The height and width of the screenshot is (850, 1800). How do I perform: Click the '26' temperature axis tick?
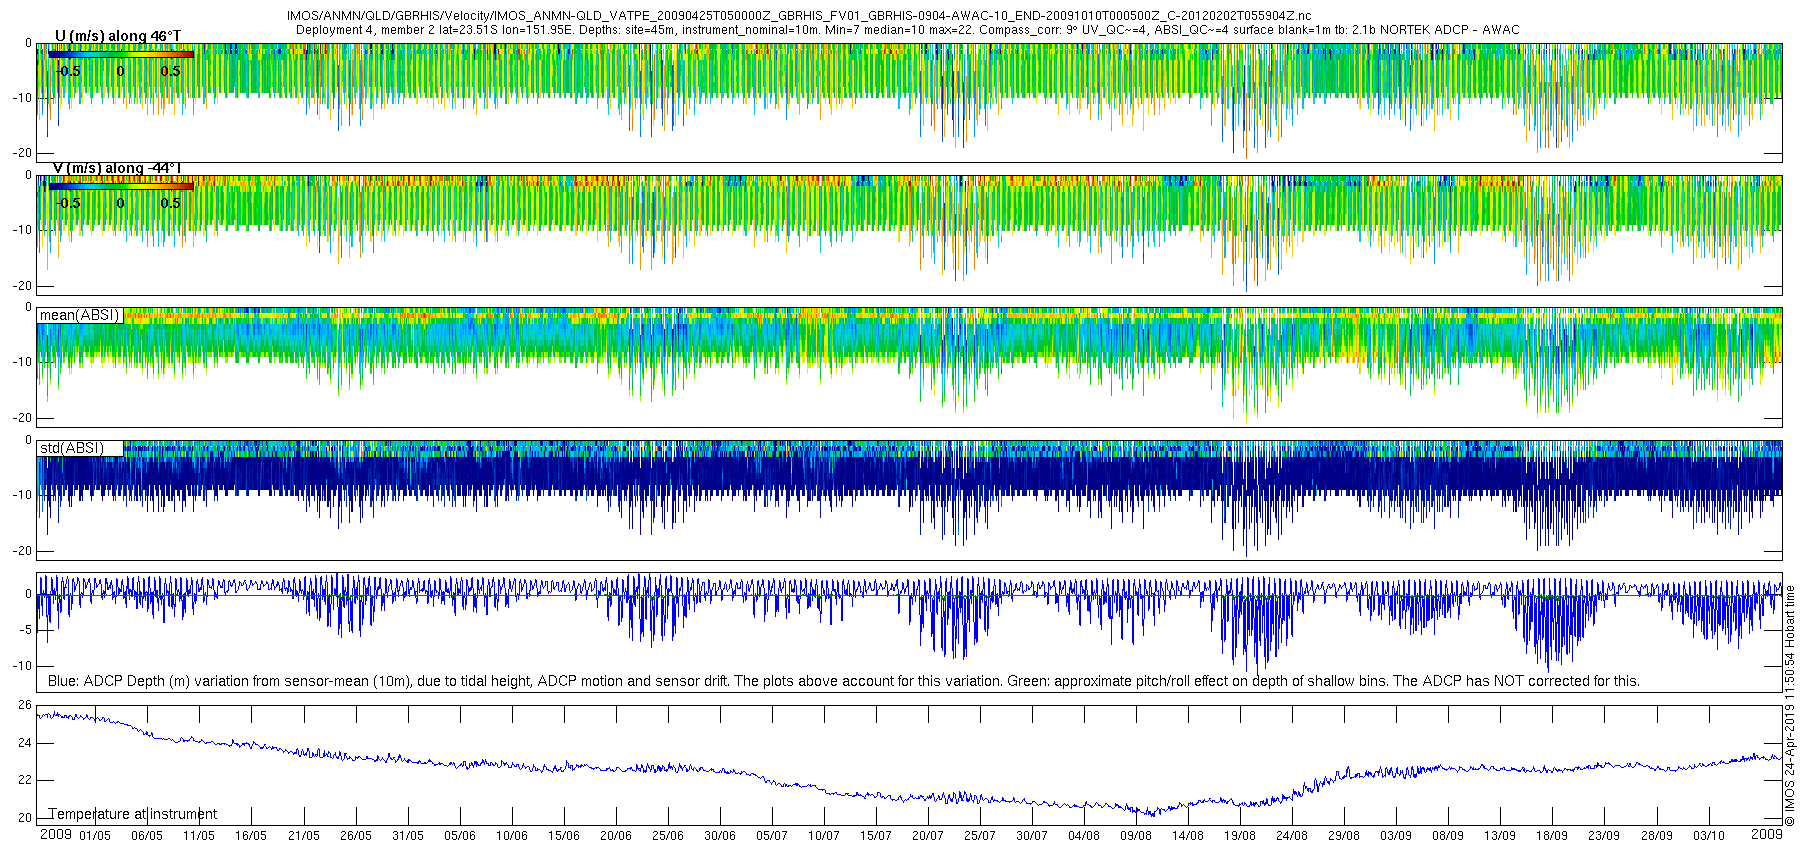point(25,705)
